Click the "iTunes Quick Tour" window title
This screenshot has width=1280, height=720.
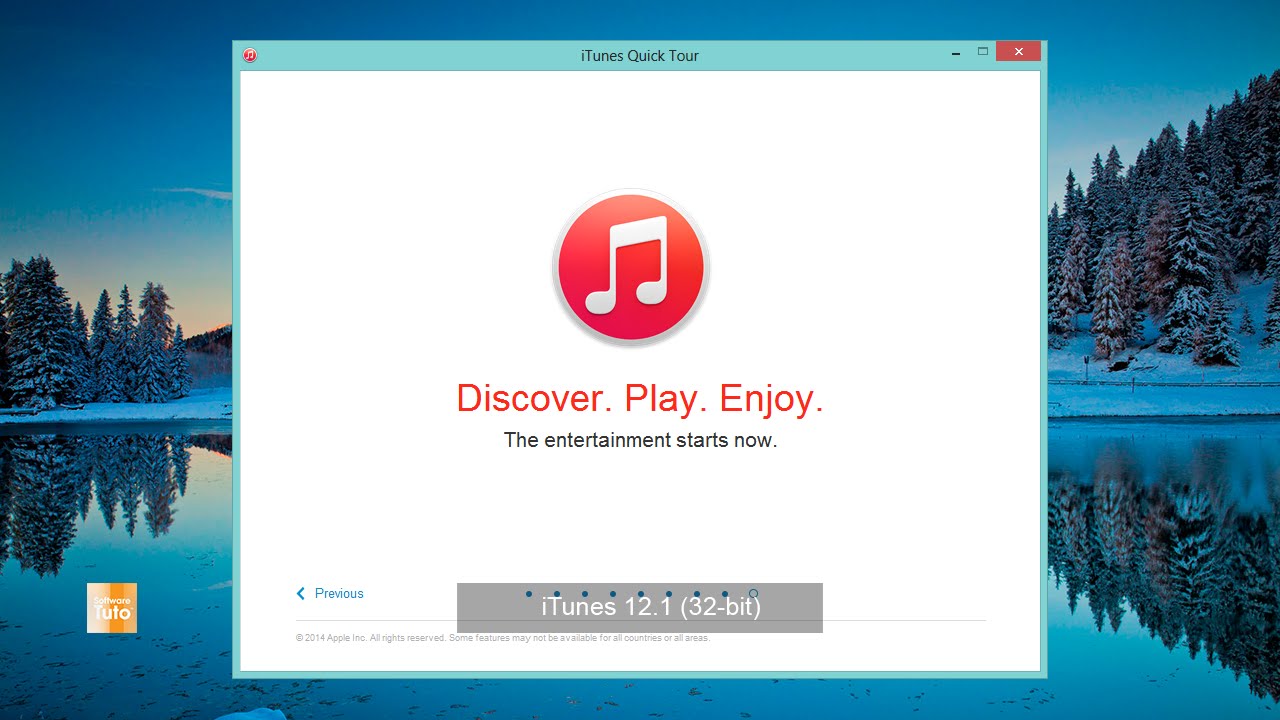tap(640, 56)
